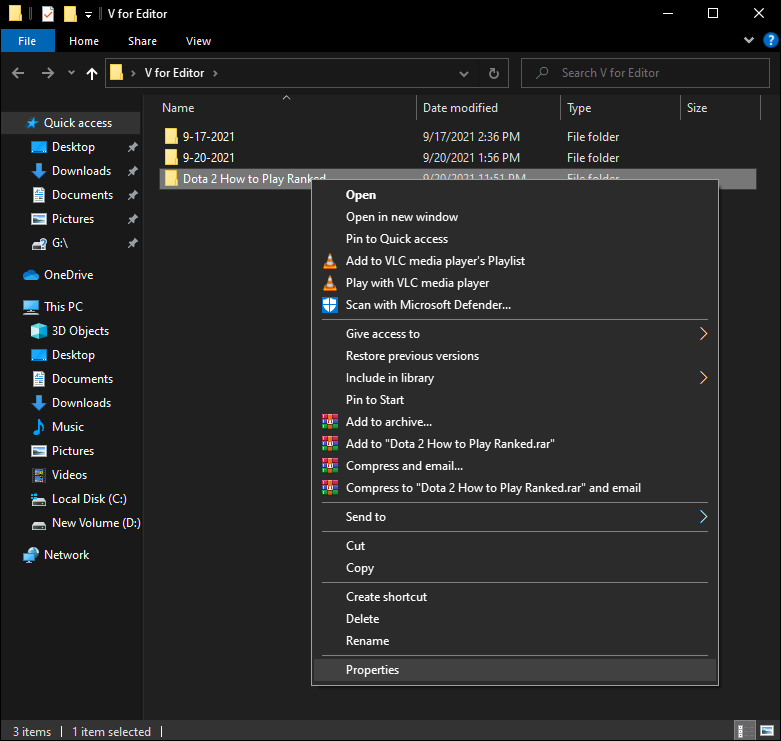Sort by the Date modified column header
This screenshot has width=781, height=741.
point(460,108)
